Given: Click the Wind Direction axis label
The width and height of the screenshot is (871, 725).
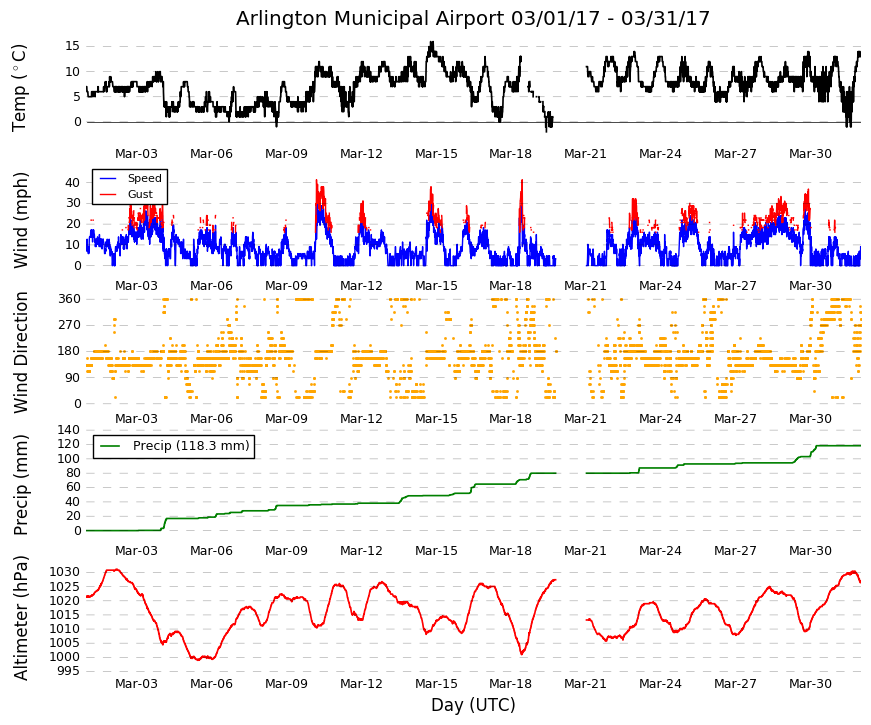Looking at the screenshot, I should pos(20,352).
